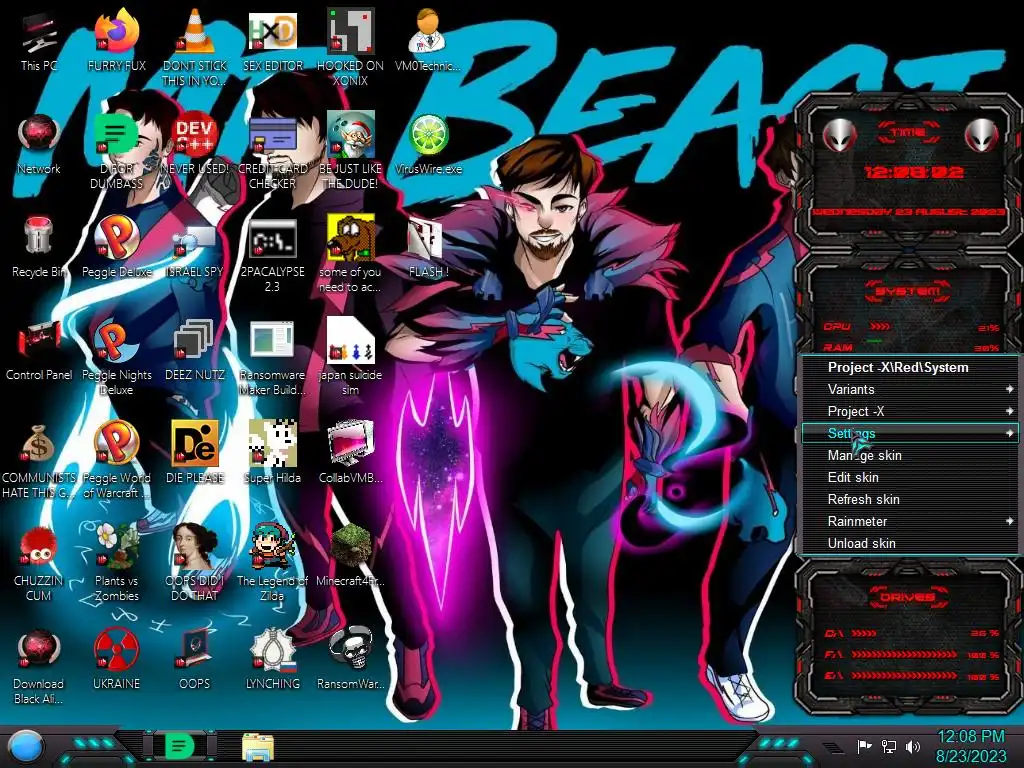1024x768 pixels.
Task: Open the network tray icon
Action: click(x=889, y=746)
